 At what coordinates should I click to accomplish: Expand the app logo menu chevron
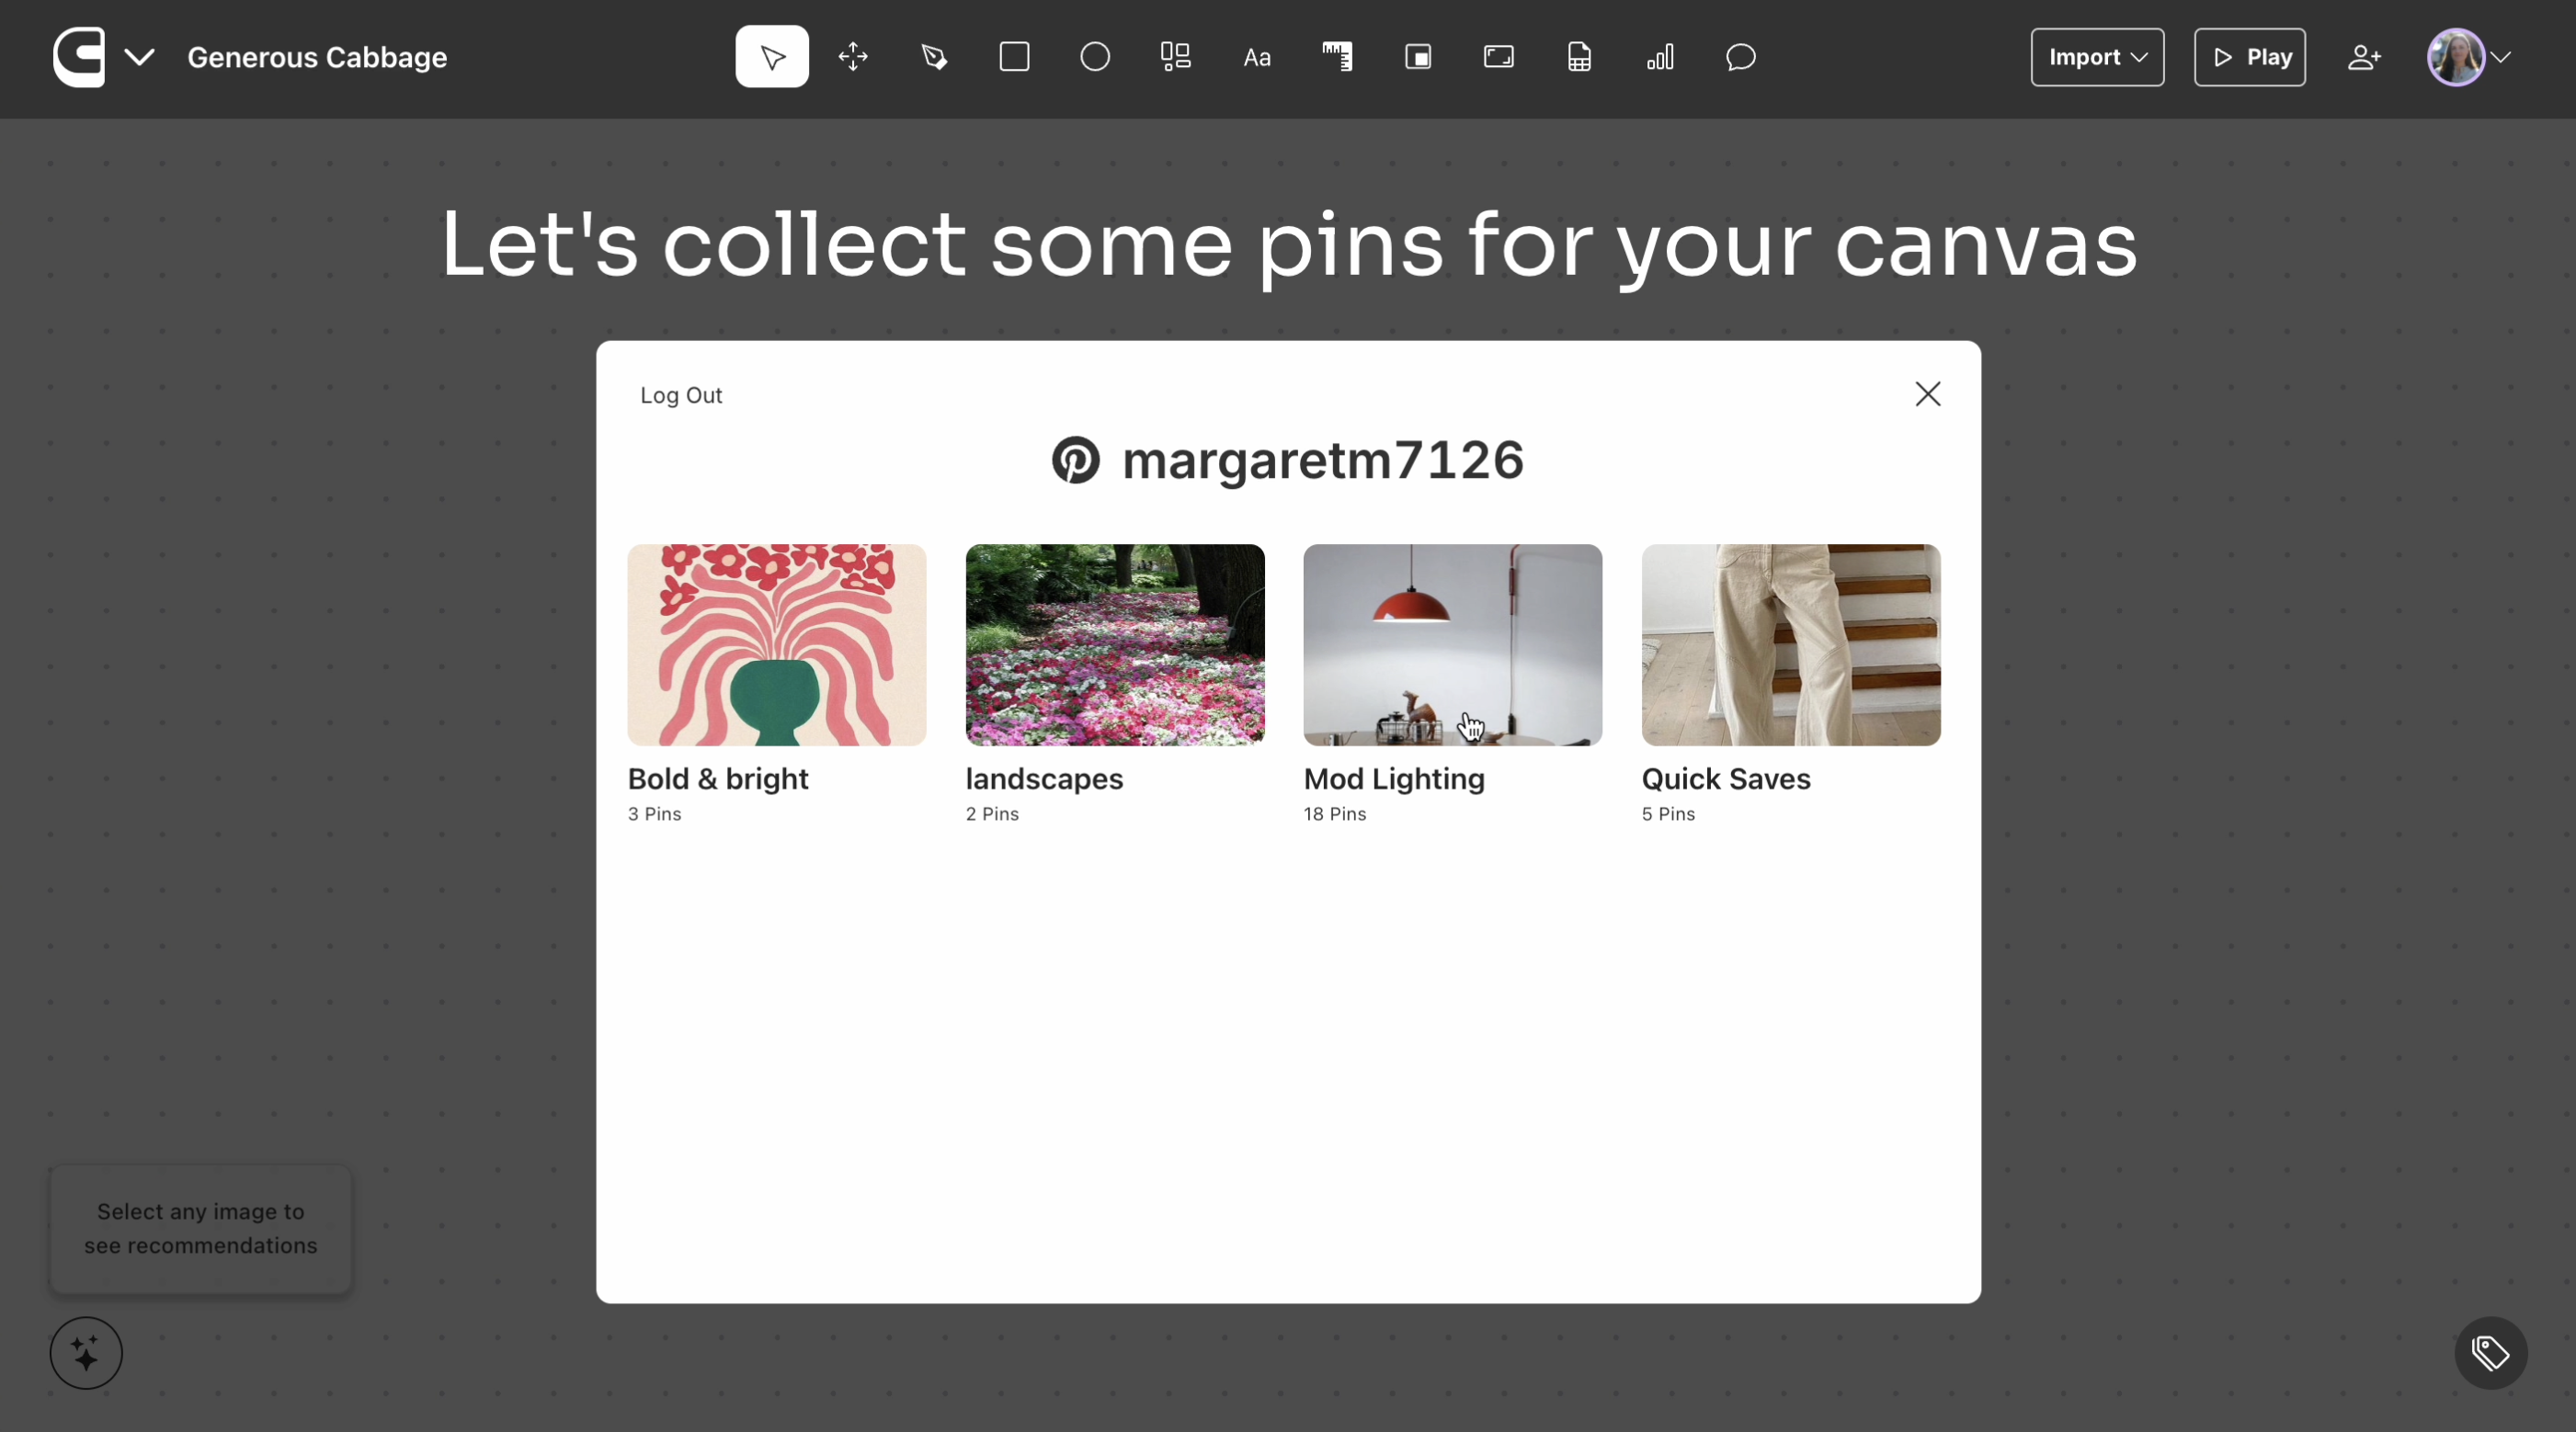point(140,57)
